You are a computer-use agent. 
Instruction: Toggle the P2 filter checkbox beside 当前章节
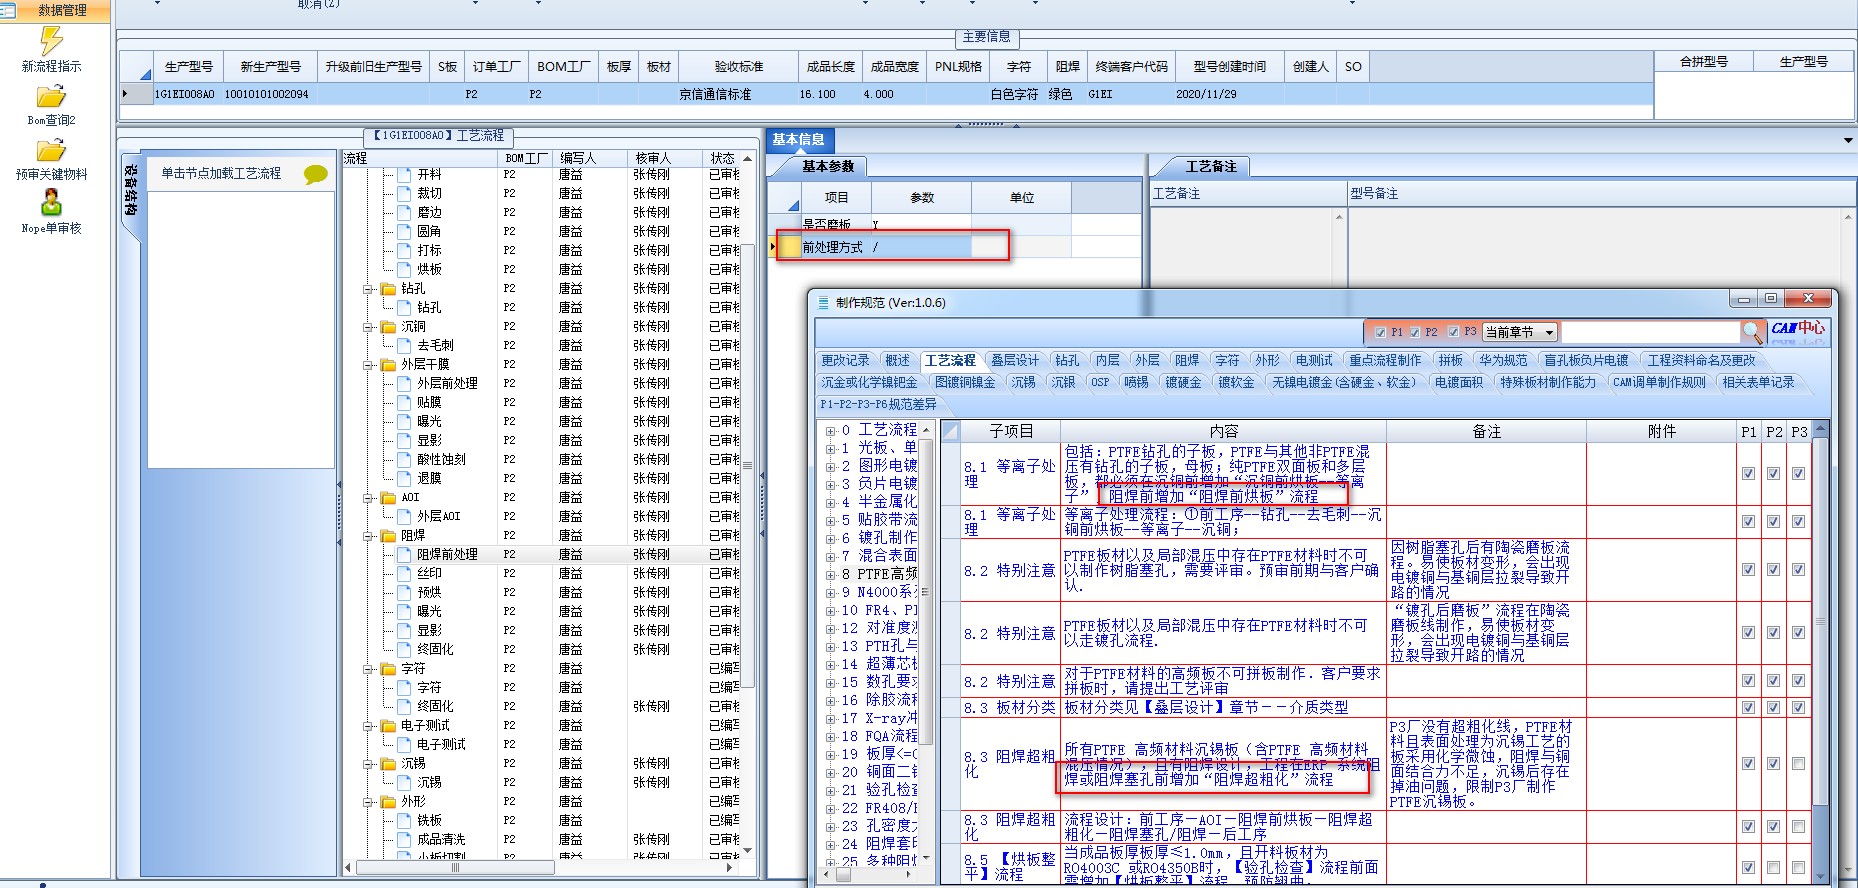coord(1415,332)
